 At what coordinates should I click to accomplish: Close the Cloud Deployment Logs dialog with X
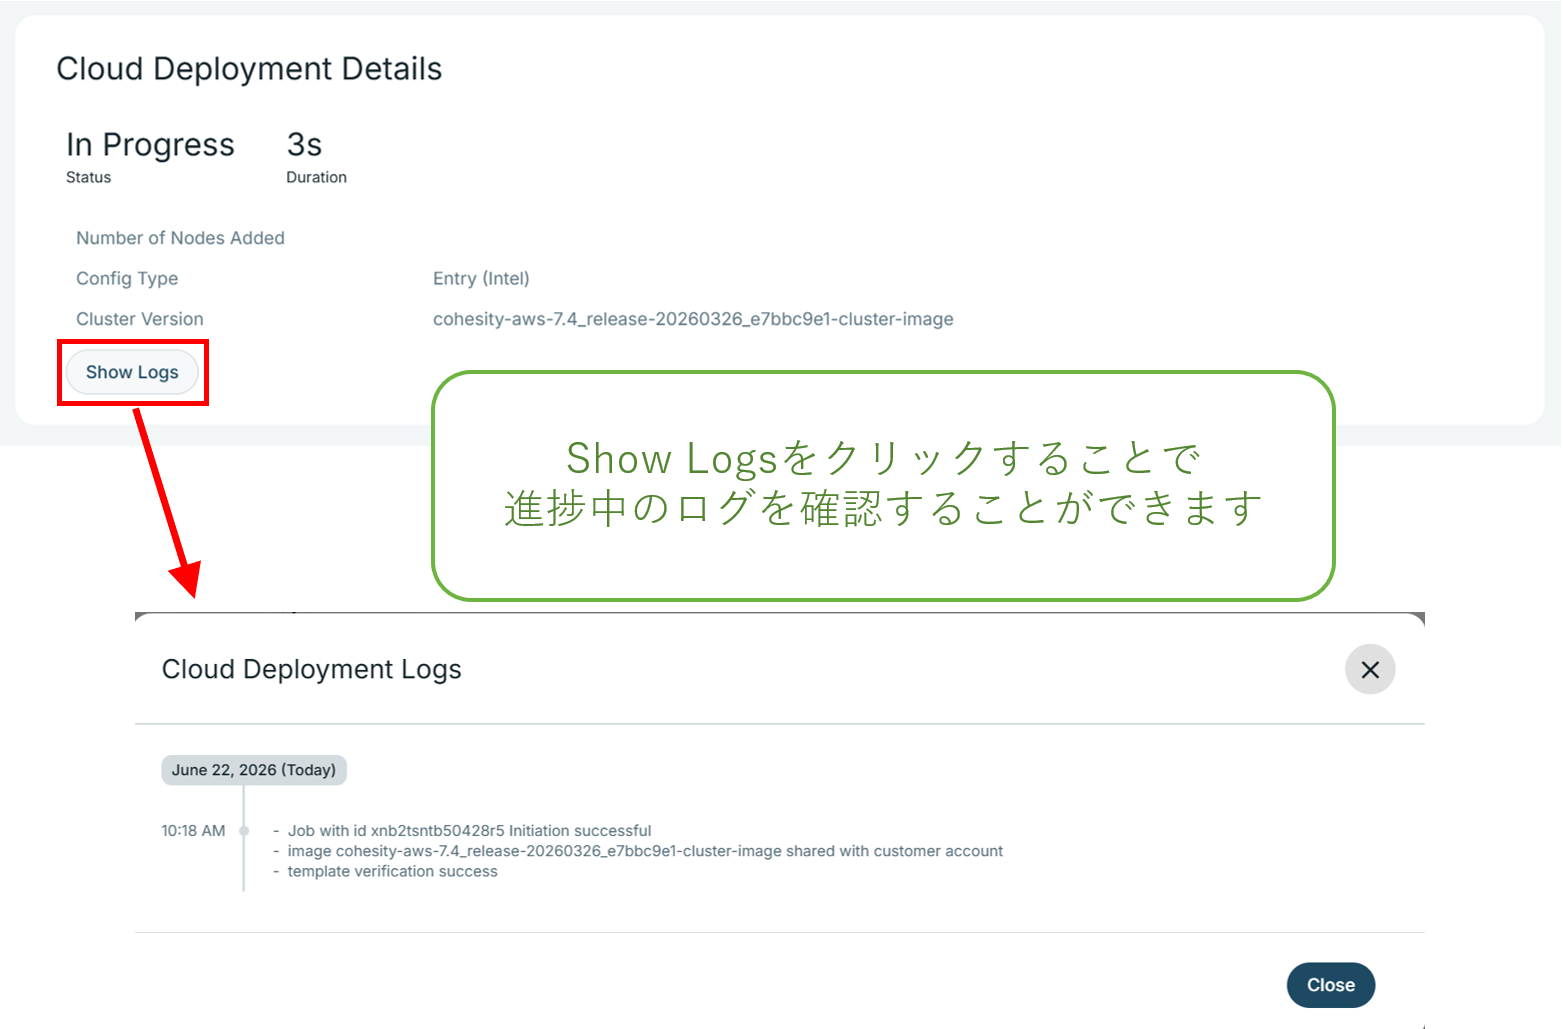1370,669
